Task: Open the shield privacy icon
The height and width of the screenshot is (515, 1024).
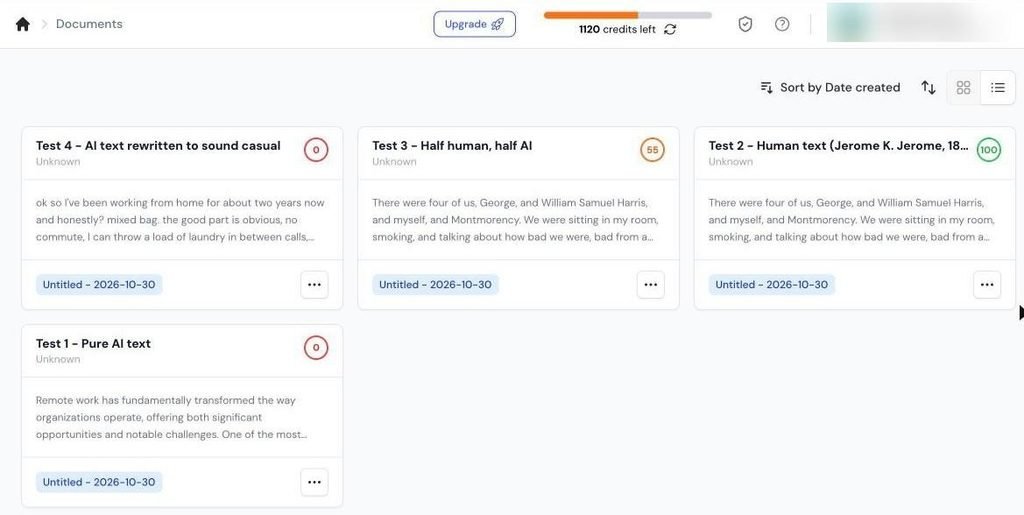Action: pyautogui.click(x=745, y=24)
